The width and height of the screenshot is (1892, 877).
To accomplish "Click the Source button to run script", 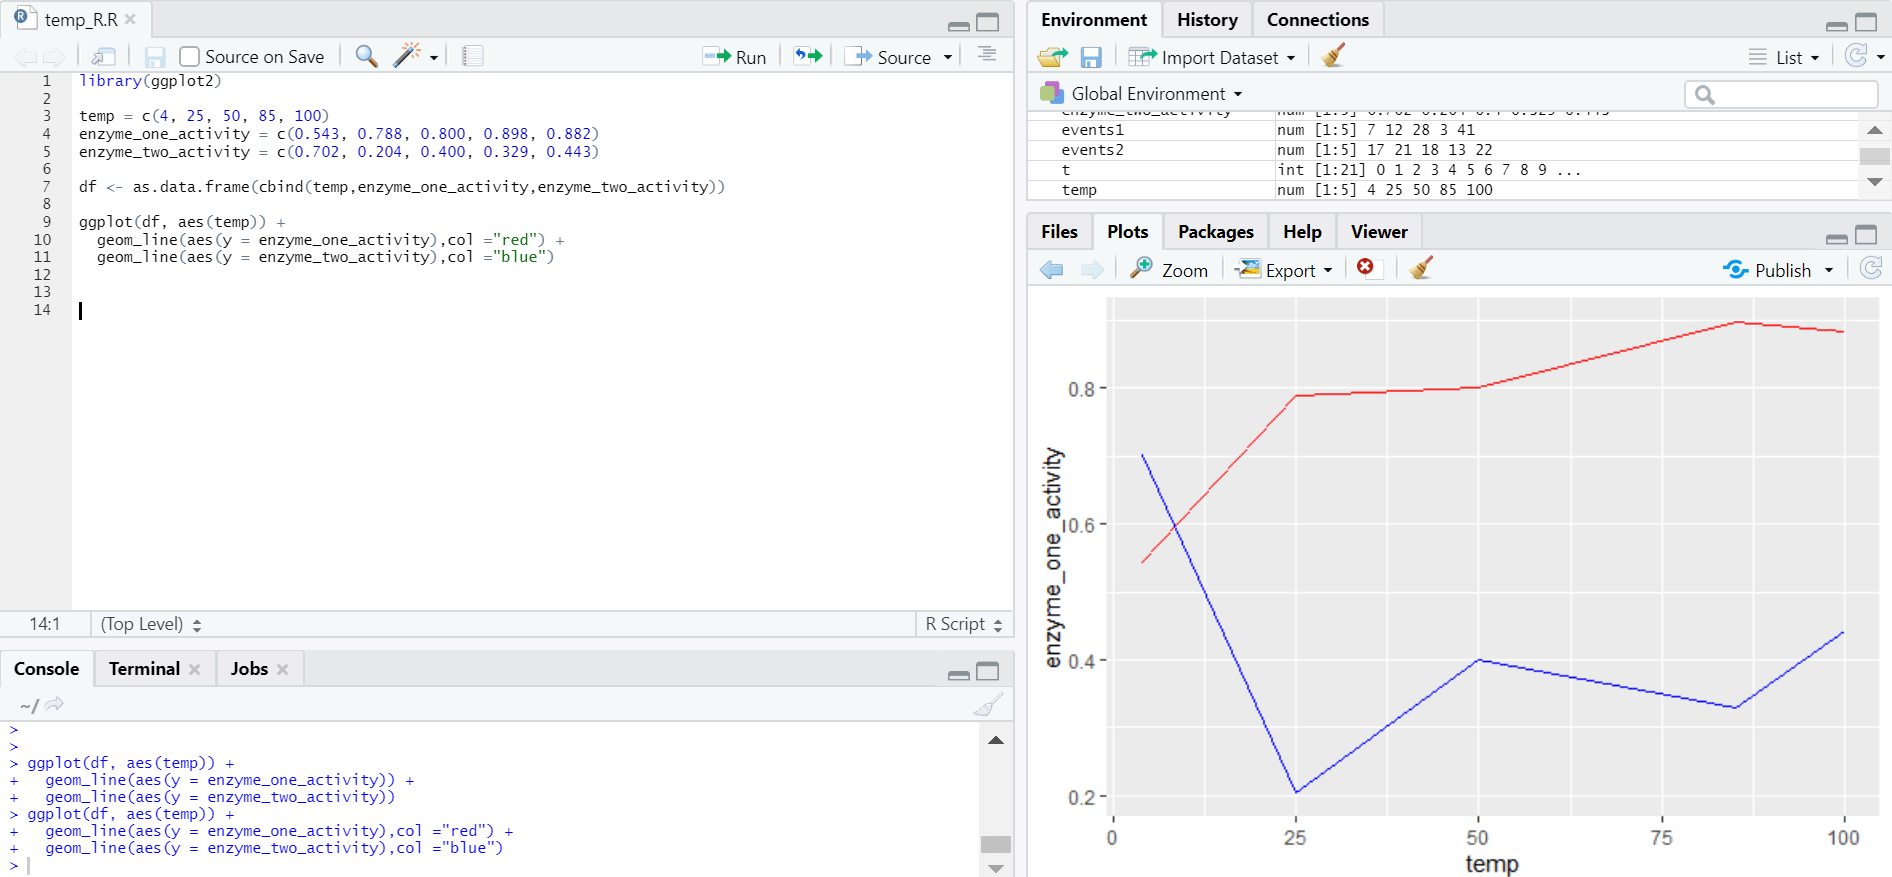I will (x=889, y=57).
